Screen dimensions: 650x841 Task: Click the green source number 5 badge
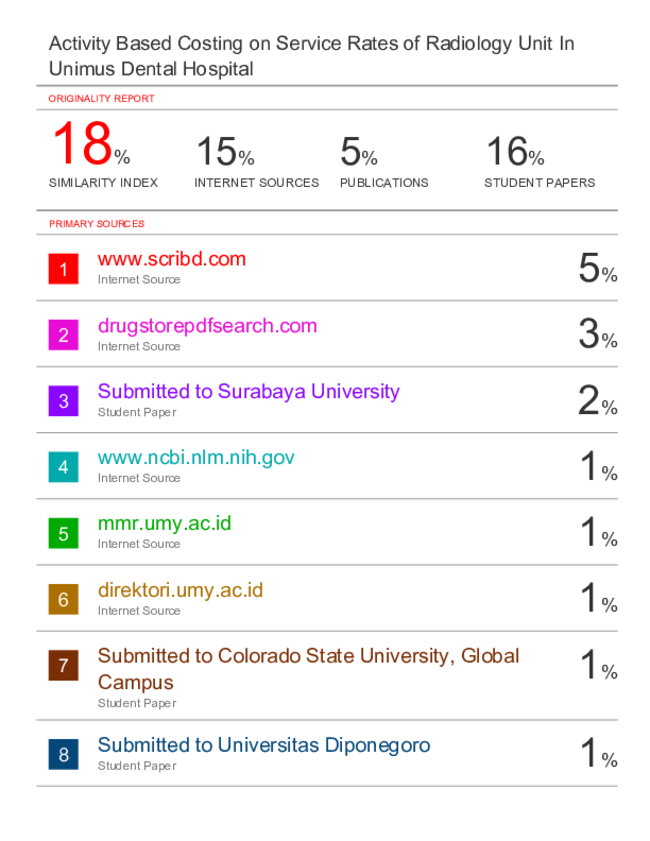(63, 533)
